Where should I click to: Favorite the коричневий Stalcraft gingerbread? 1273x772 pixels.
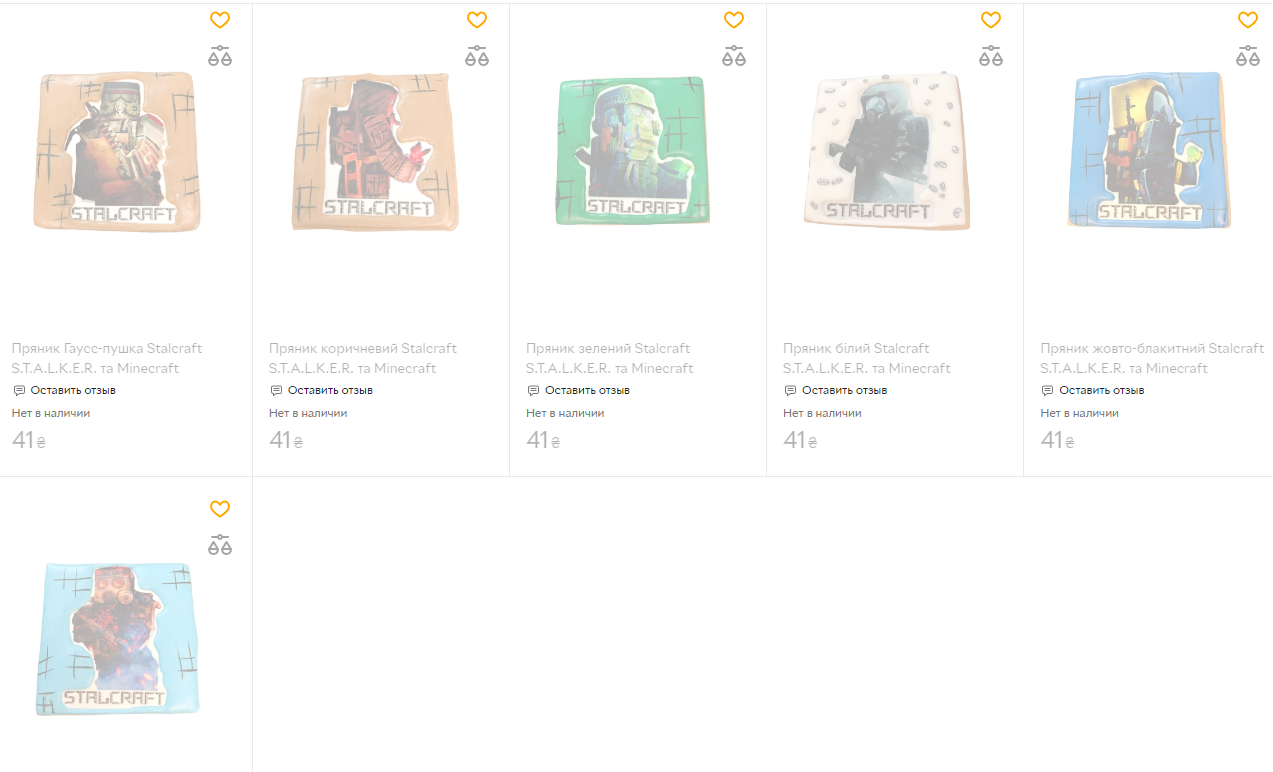477,20
